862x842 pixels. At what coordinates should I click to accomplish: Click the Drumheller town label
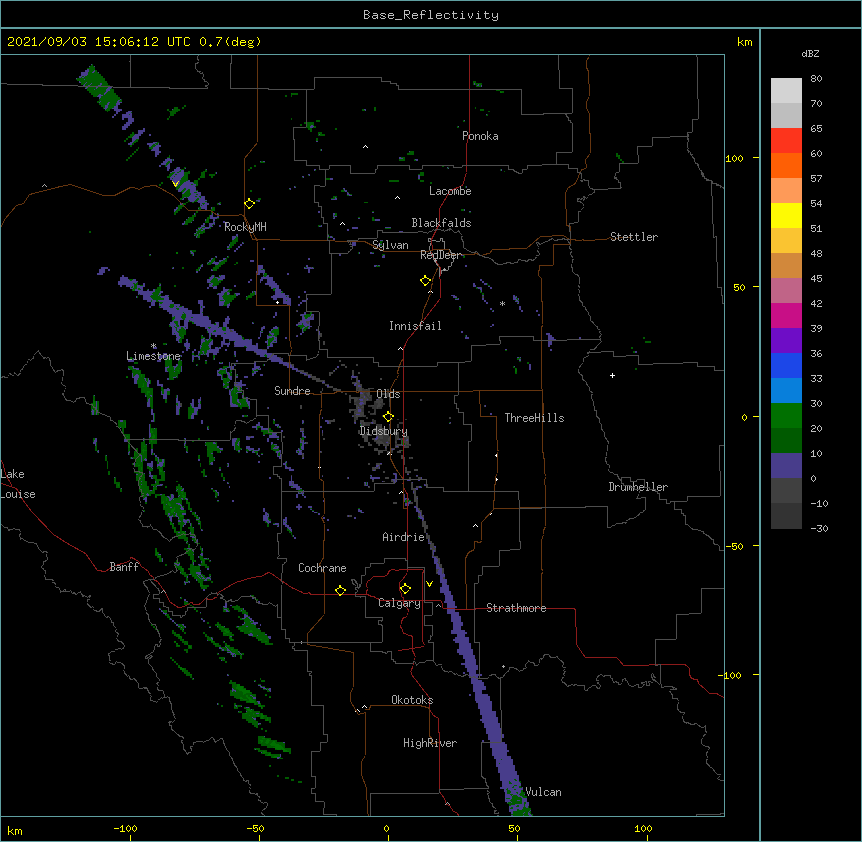tap(638, 487)
